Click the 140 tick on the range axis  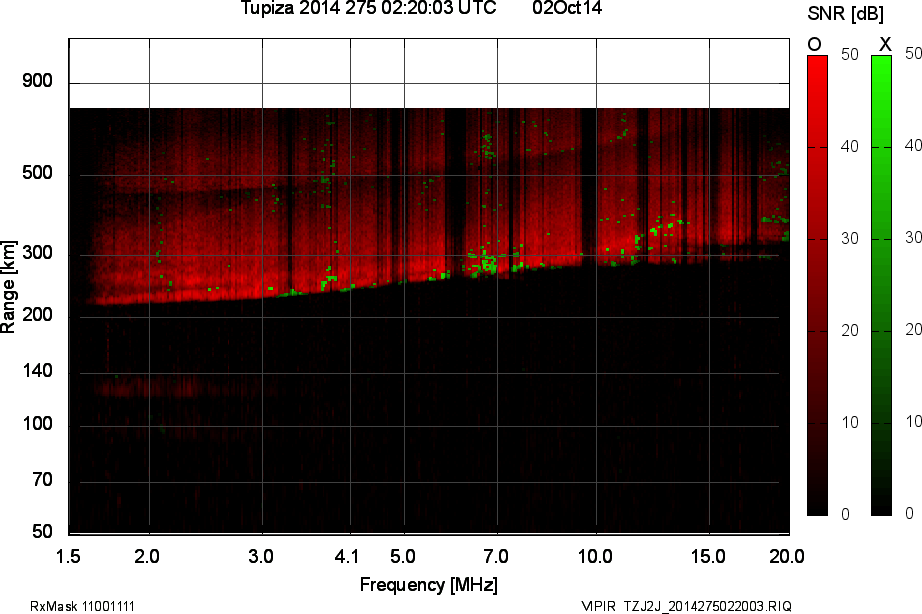pyautogui.click(x=37, y=372)
